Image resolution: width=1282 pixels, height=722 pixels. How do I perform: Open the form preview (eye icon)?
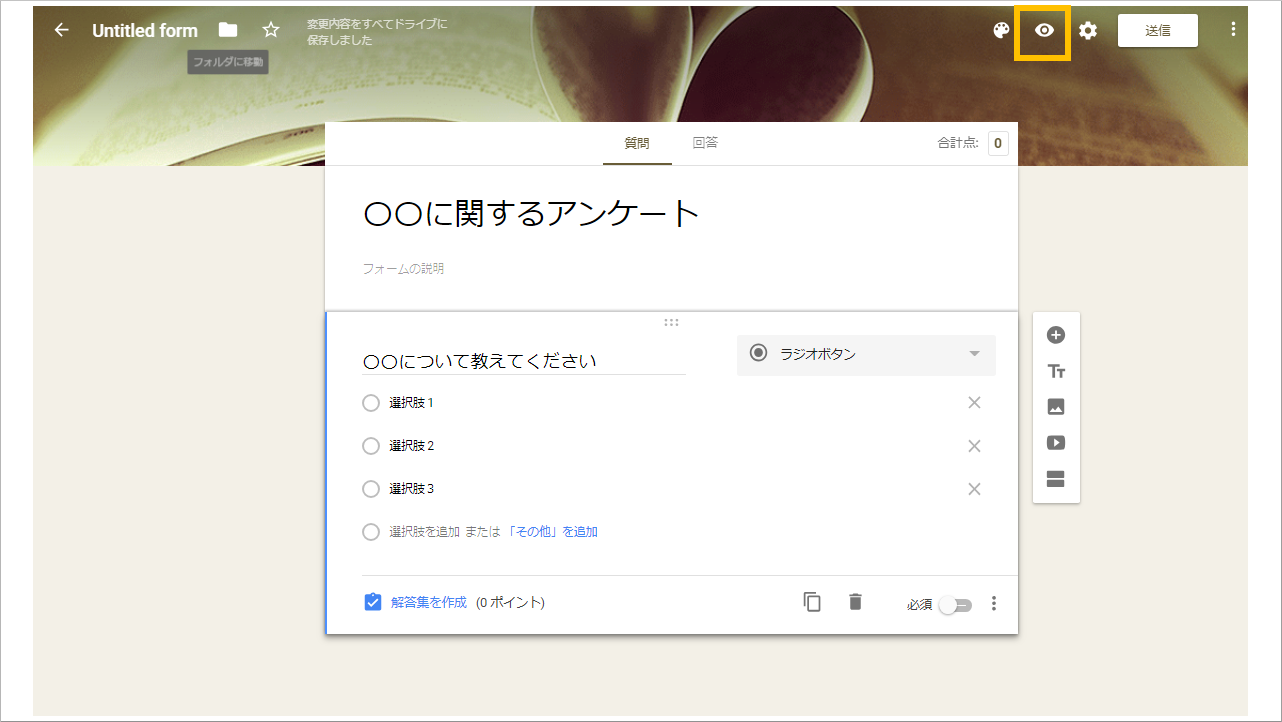coord(1043,31)
